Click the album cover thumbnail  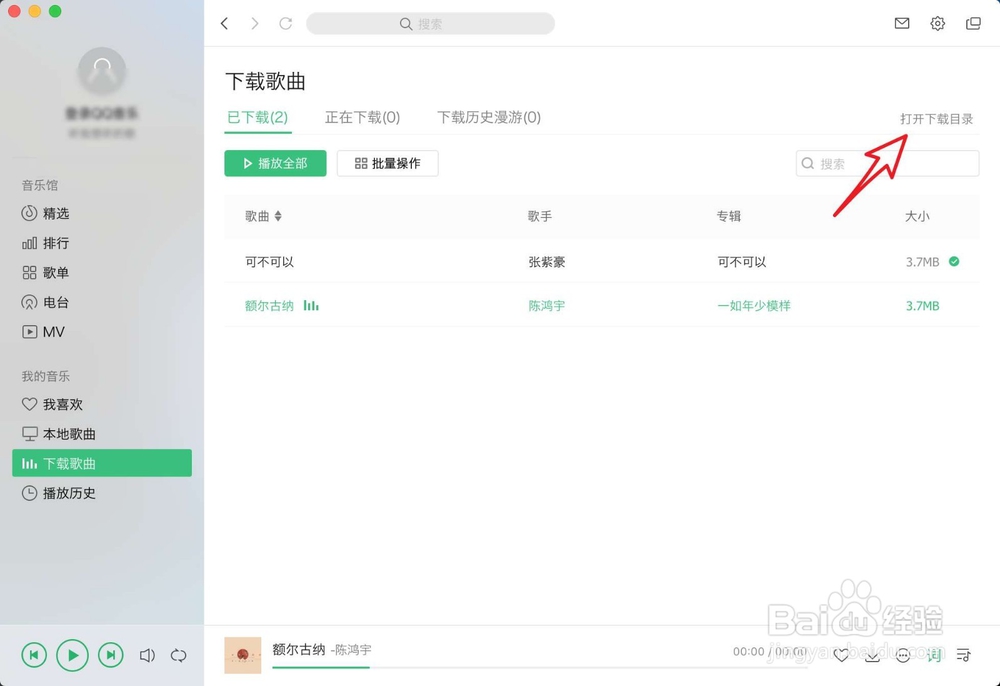(x=243, y=655)
